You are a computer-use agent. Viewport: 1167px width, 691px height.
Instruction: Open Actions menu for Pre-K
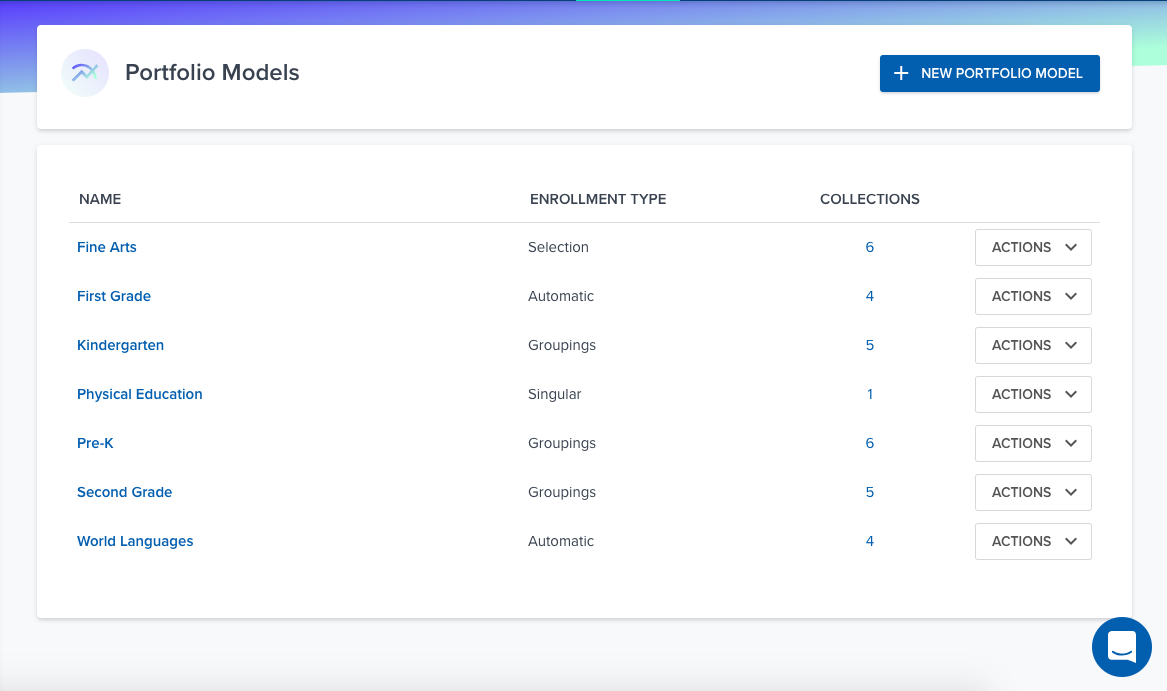1033,443
